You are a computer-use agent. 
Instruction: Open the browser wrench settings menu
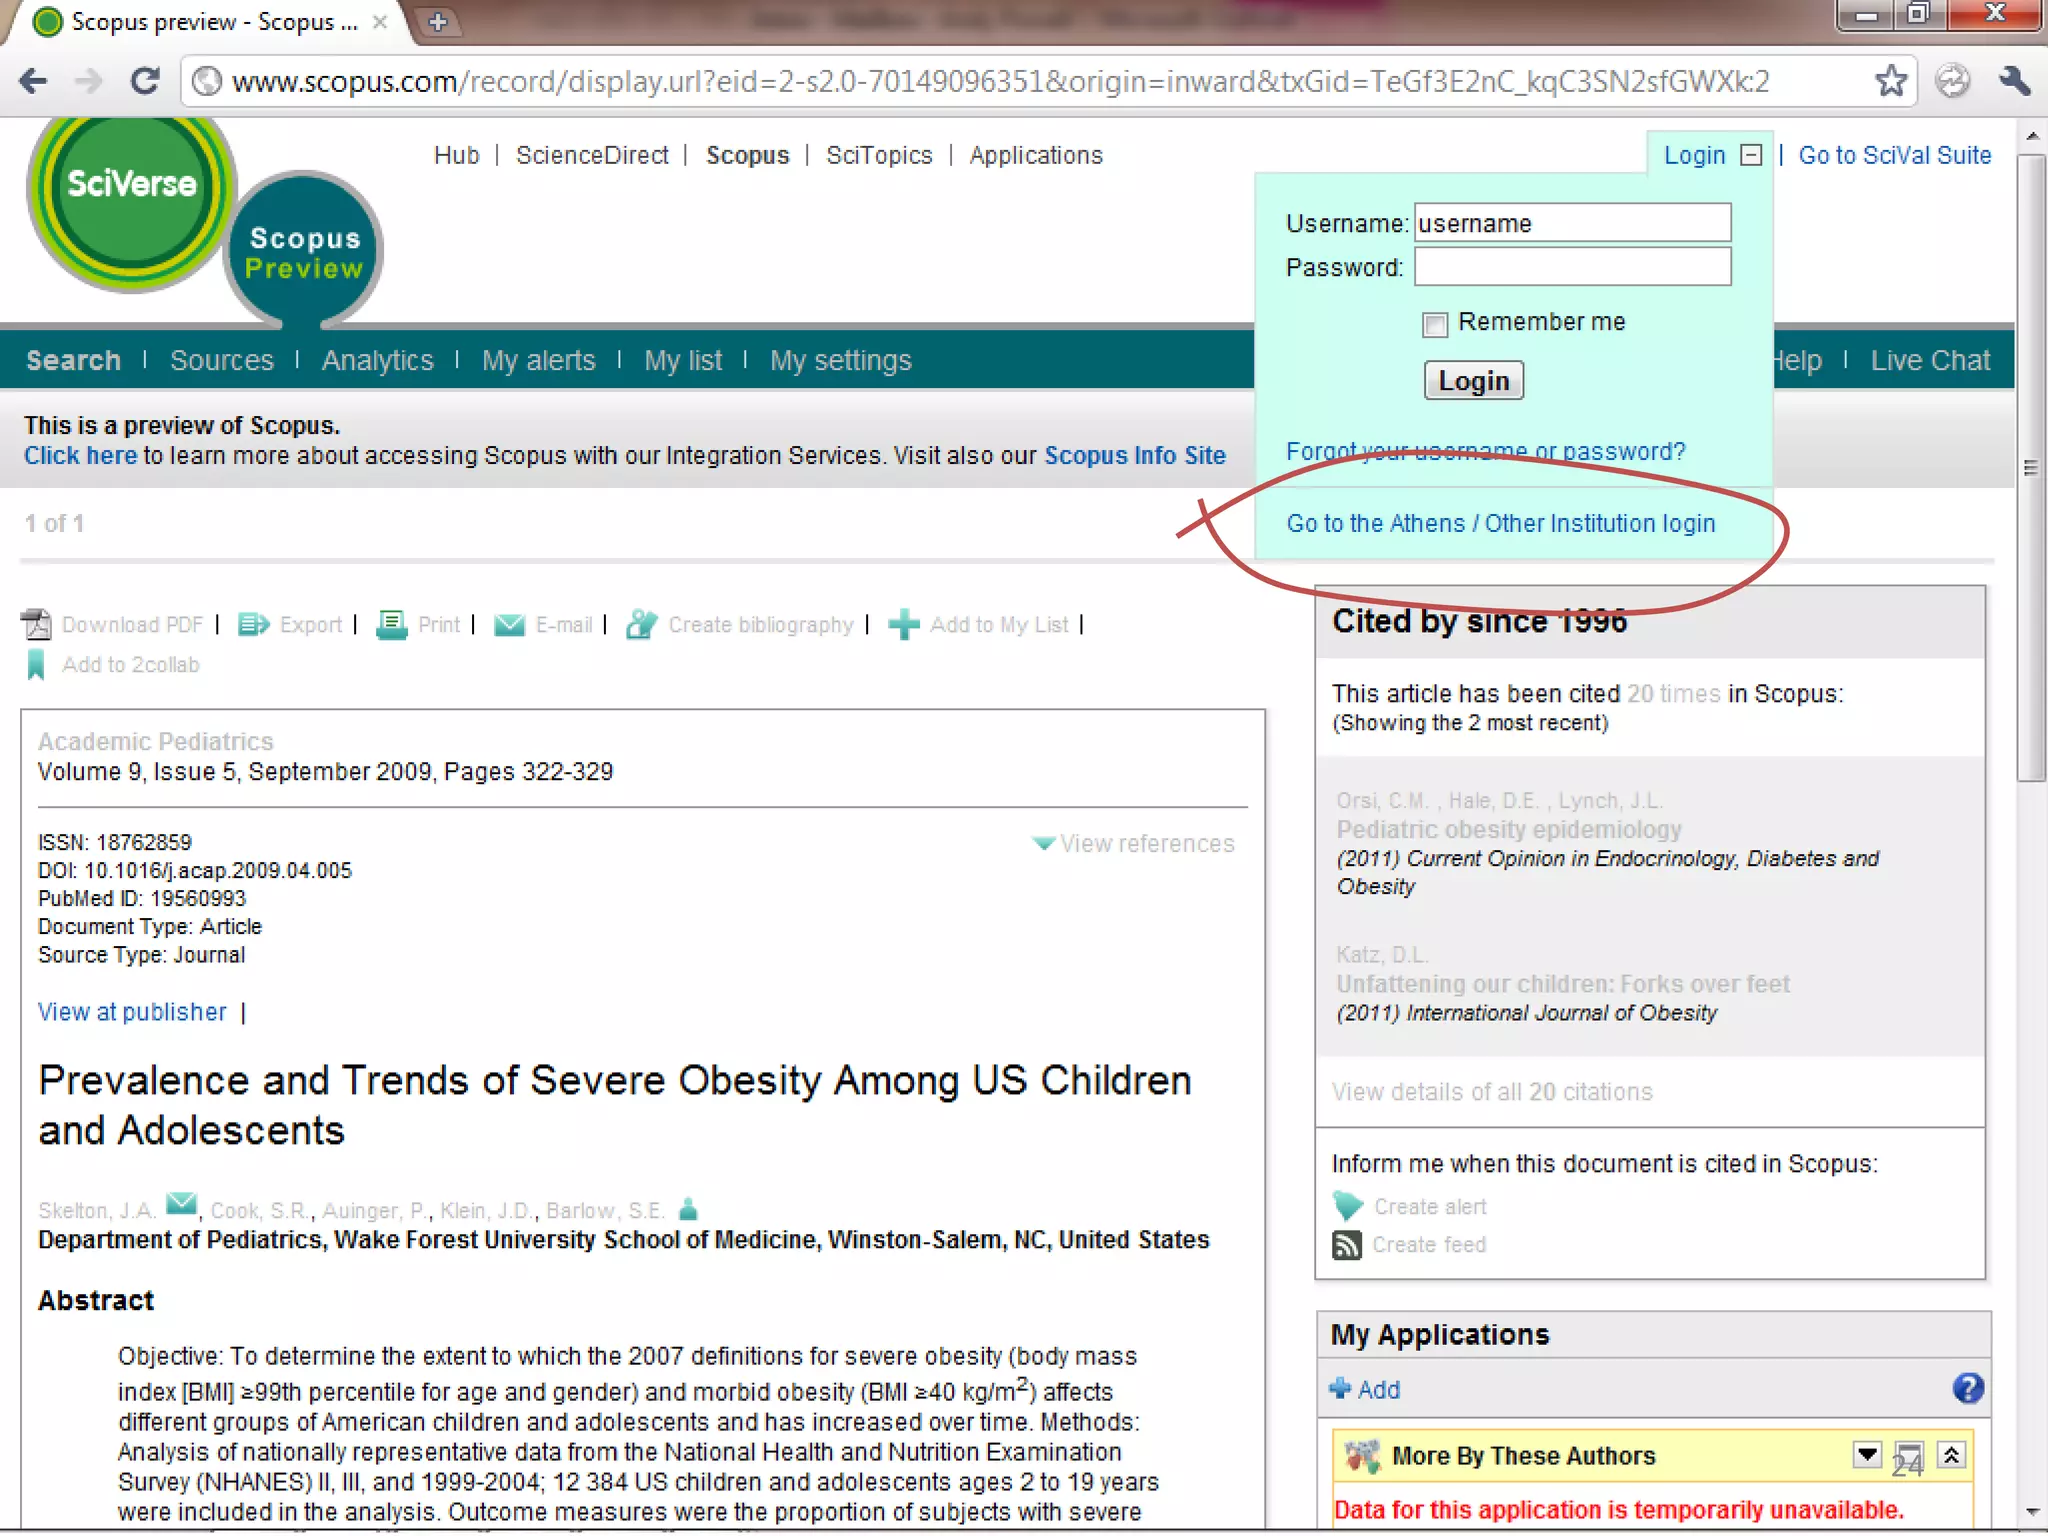[2014, 81]
